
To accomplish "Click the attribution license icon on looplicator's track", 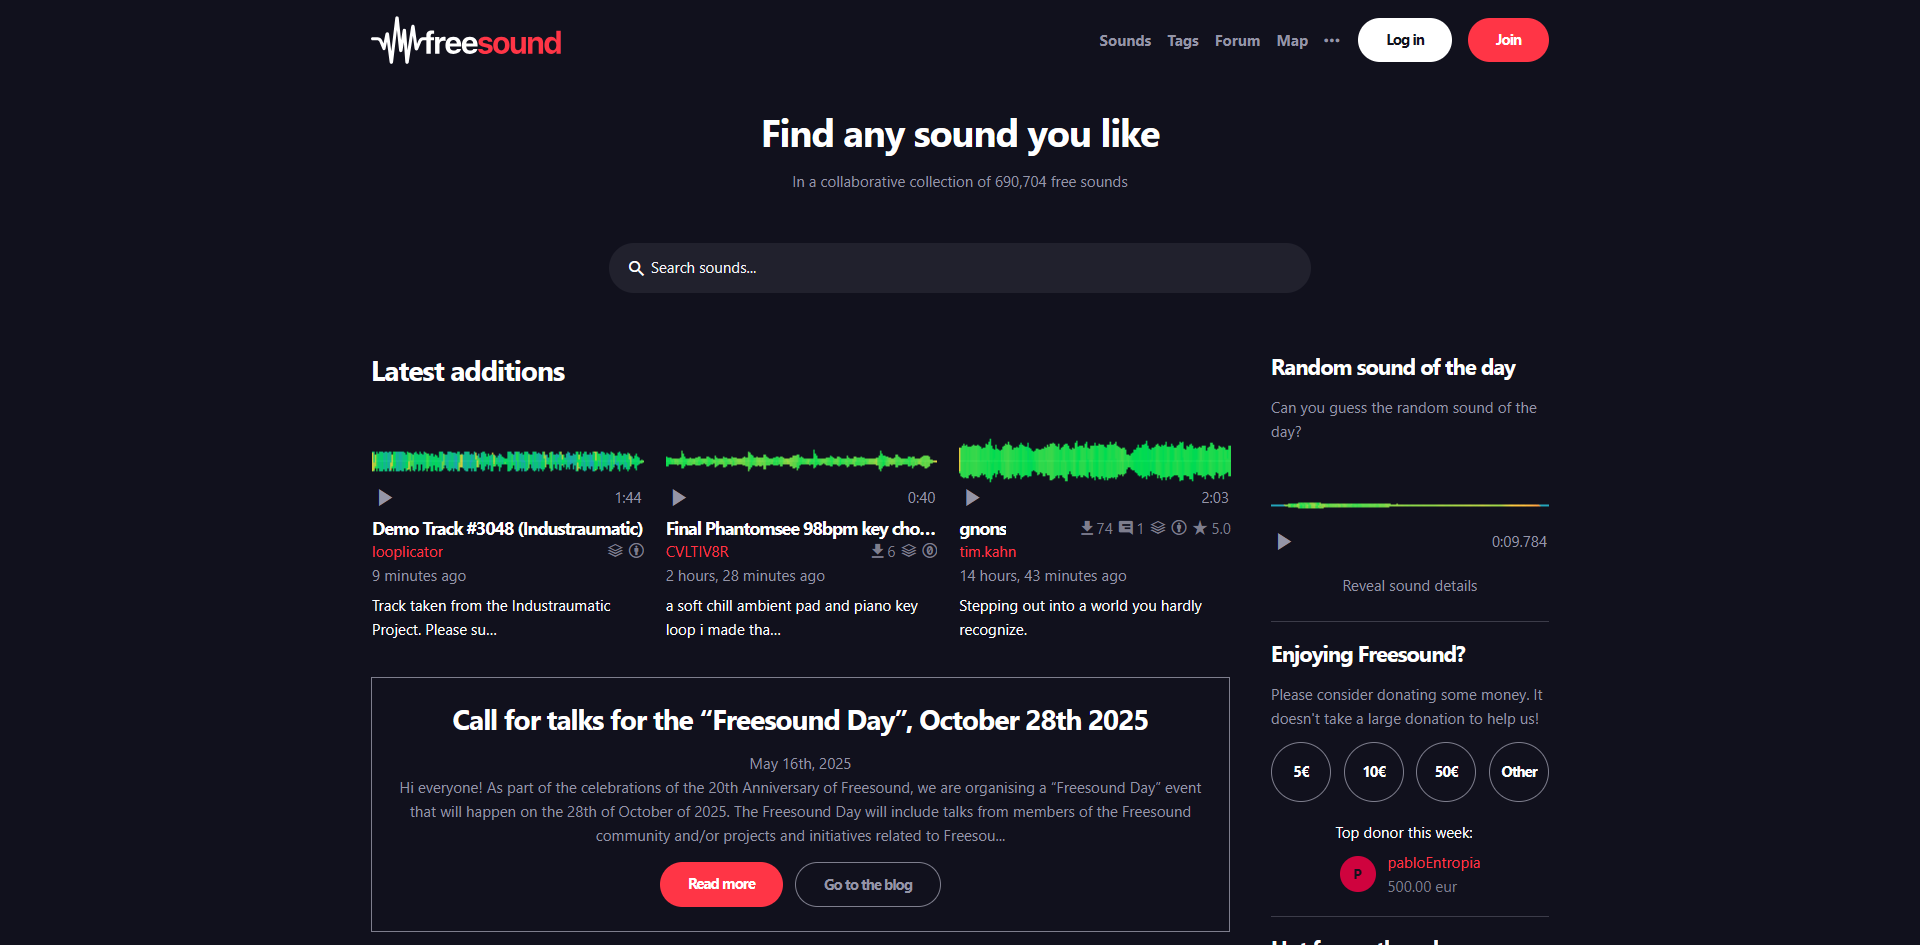I will tap(636, 551).
